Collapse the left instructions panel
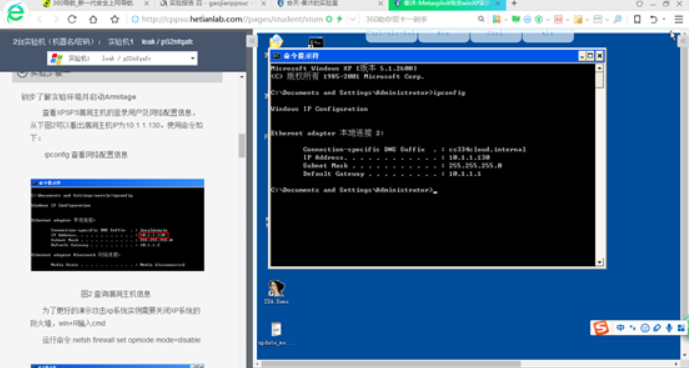The height and width of the screenshot is (368, 690). (252, 41)
